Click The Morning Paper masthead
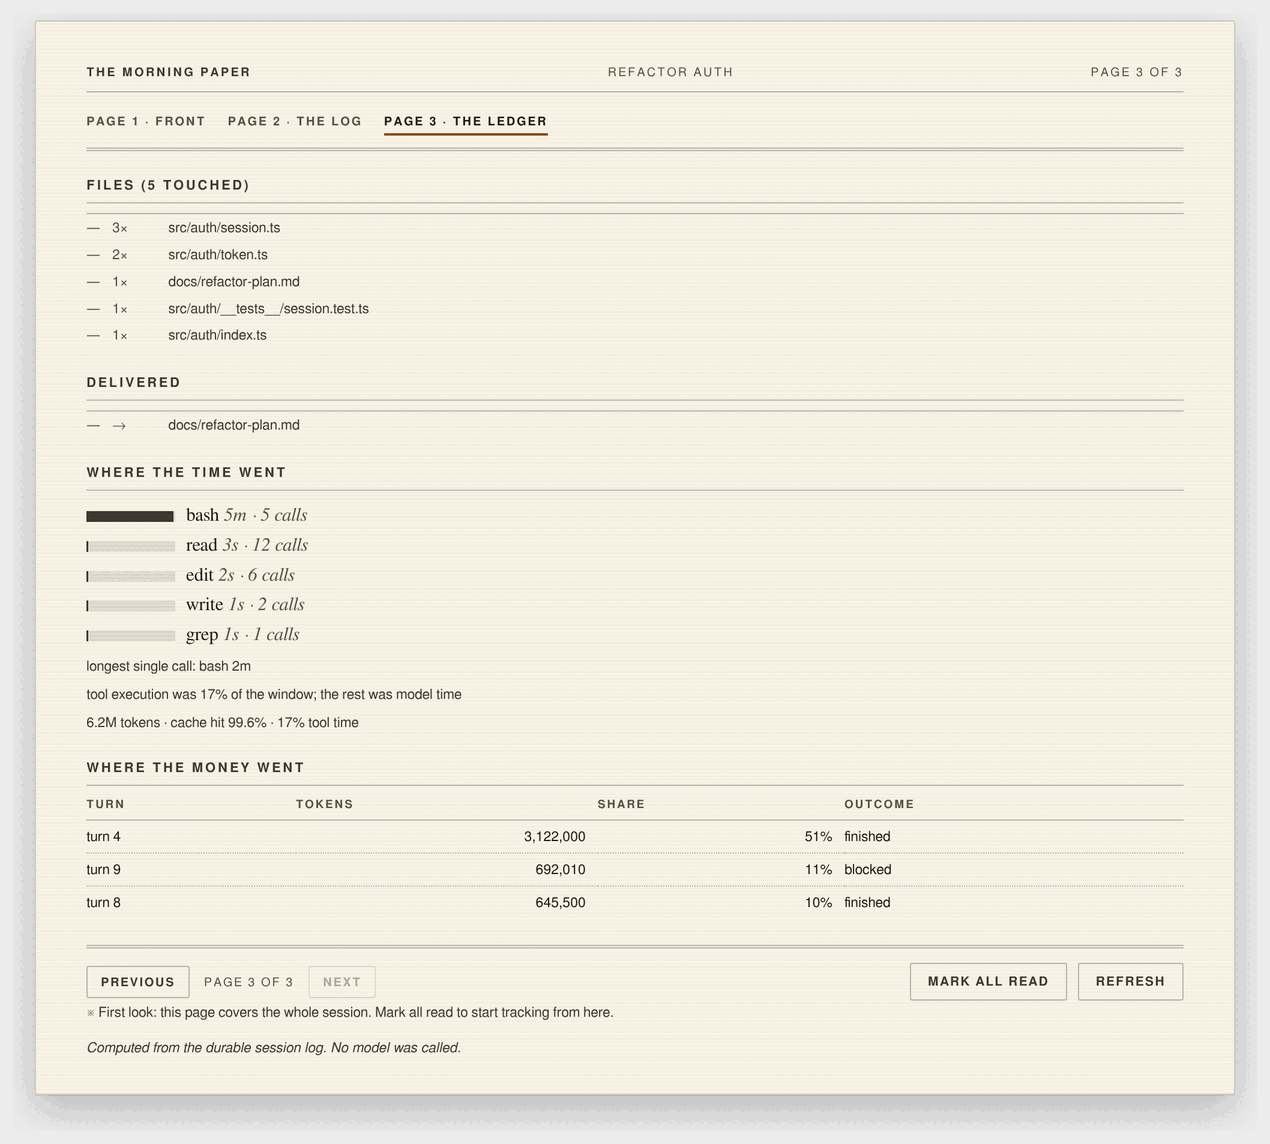The width and height of the screenshot is (1270, 1144). (x=169, y=72)
